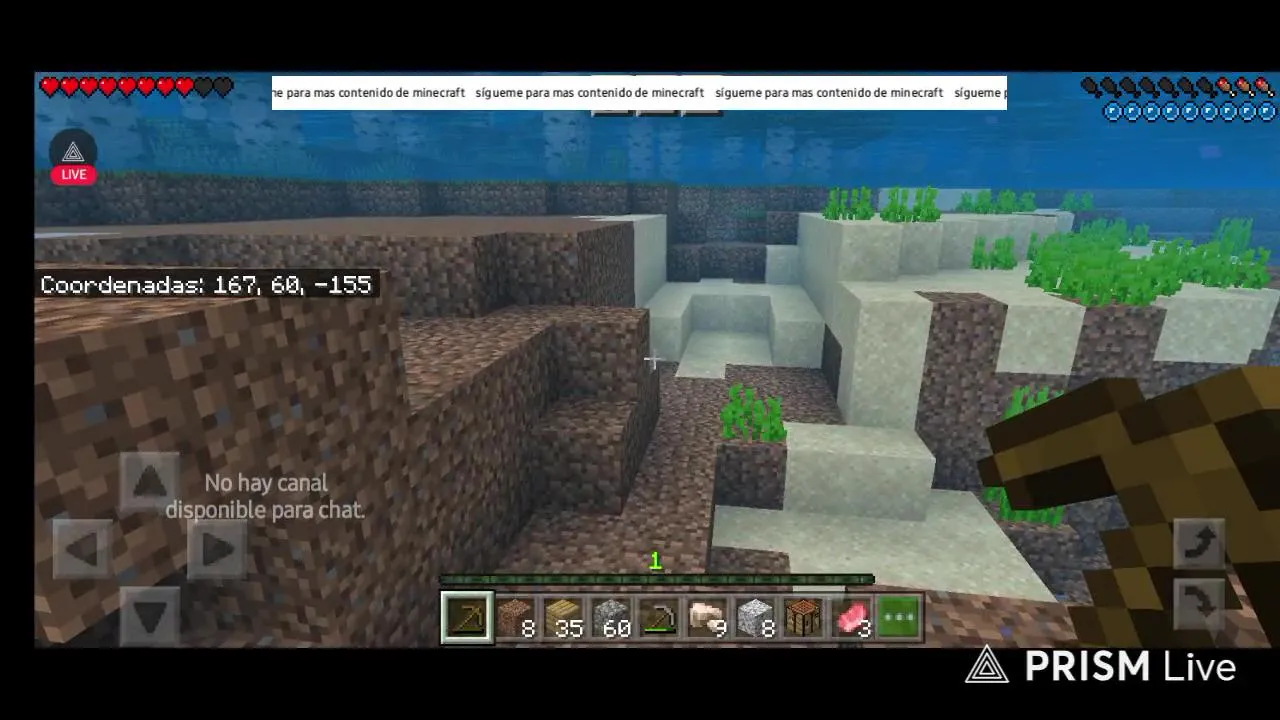Select the dirt blocks stack of 8

(x=516, y=618)
